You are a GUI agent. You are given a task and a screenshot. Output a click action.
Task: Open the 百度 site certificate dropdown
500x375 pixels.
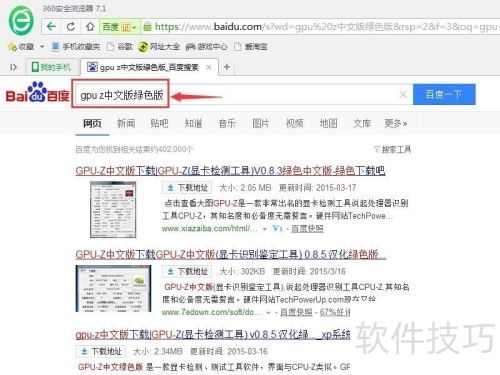[119, 27]
